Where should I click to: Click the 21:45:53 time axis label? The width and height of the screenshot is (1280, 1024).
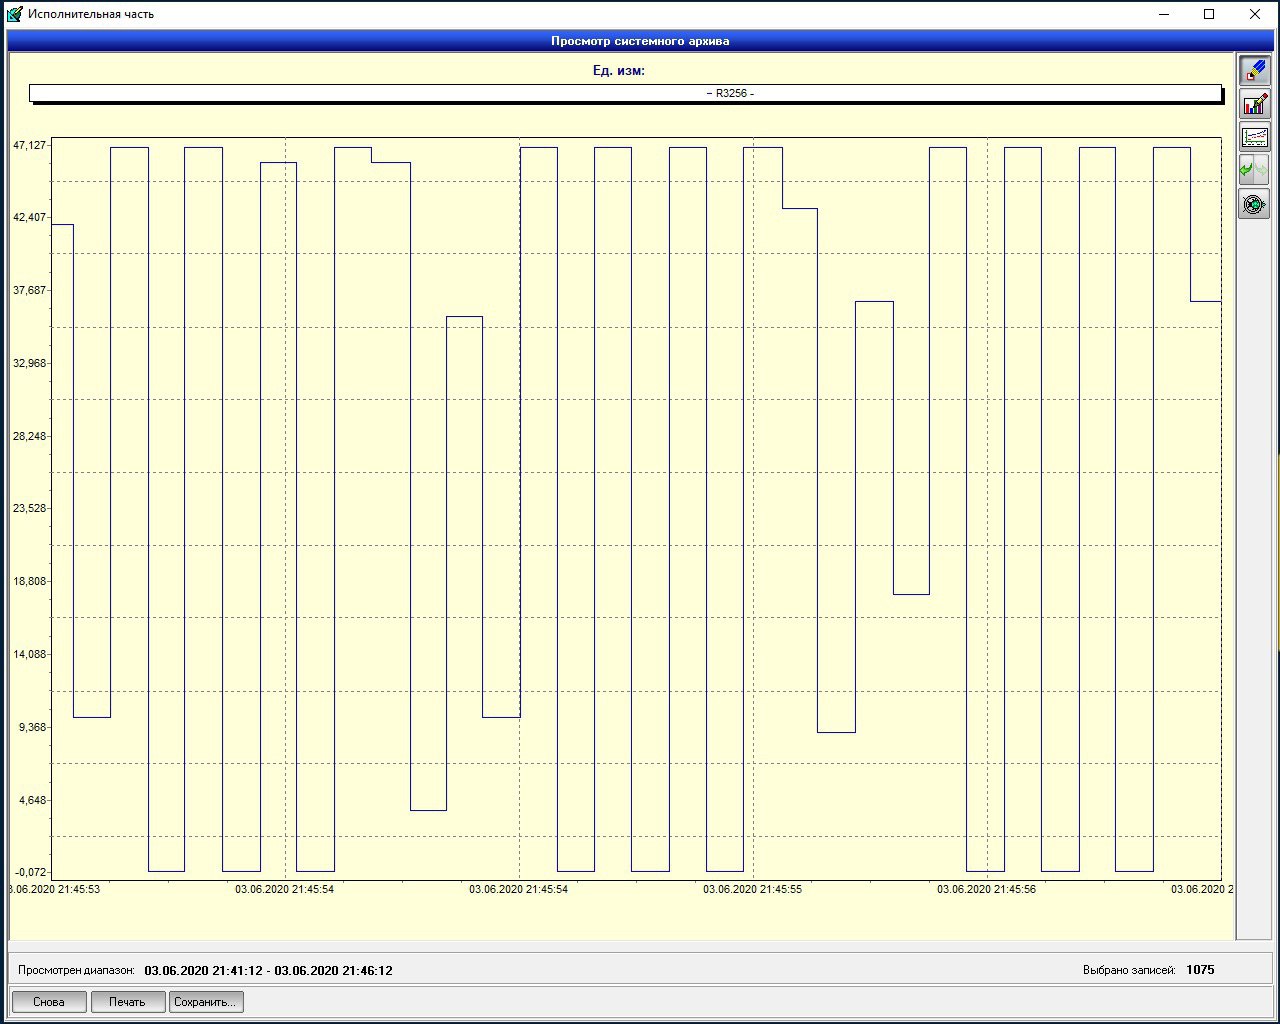54,889
